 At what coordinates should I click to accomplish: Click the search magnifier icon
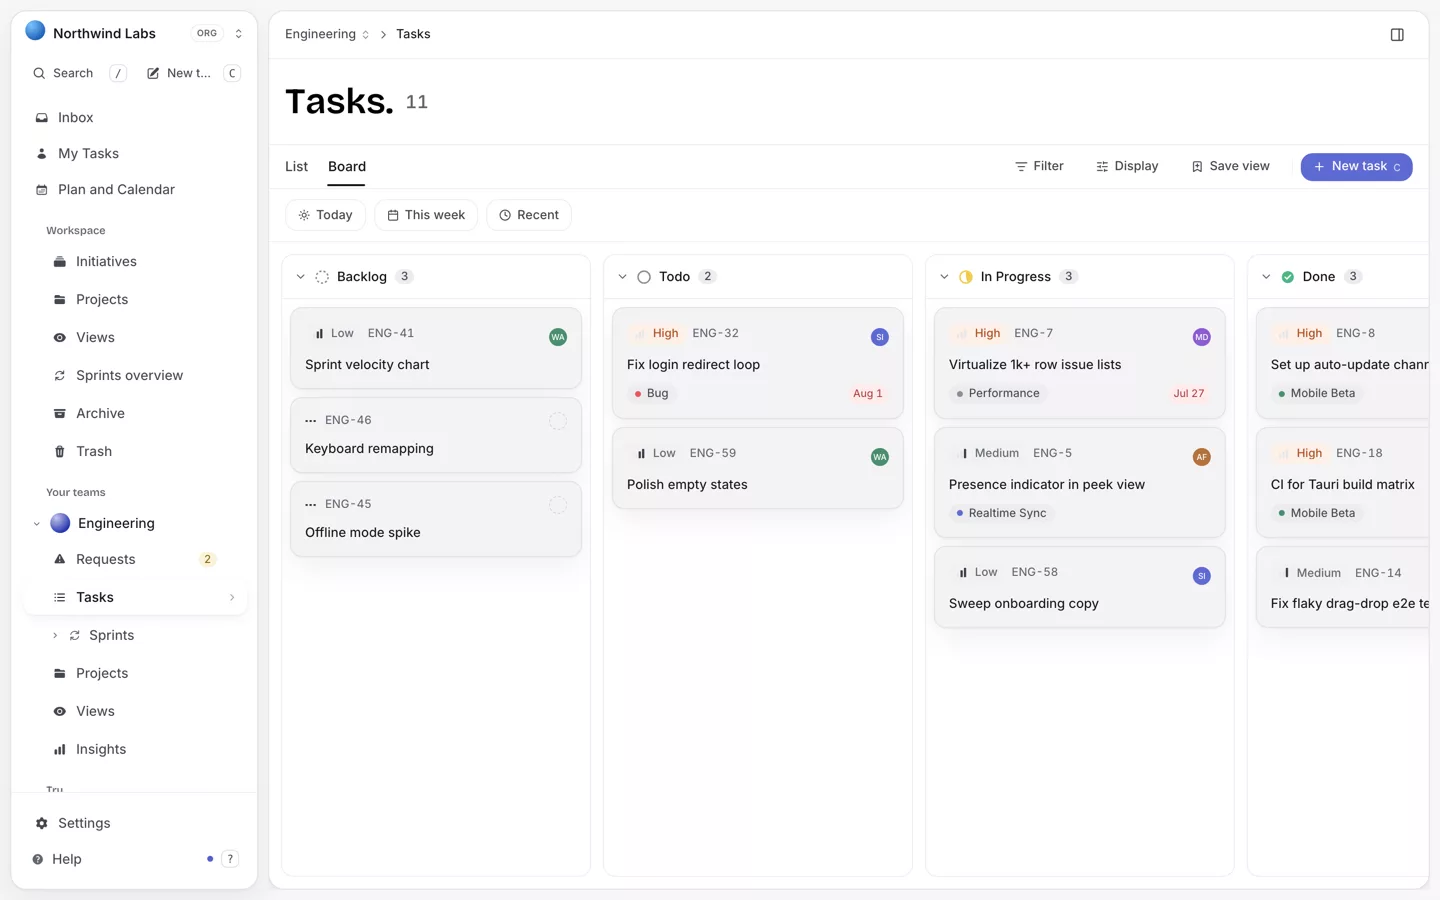click(x=39, y=74)
